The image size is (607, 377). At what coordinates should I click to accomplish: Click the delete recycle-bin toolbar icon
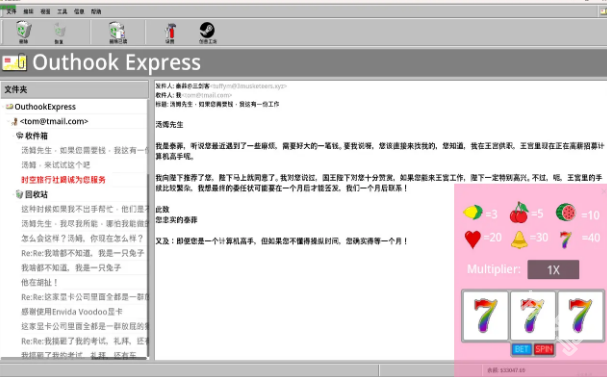(24, 29)
